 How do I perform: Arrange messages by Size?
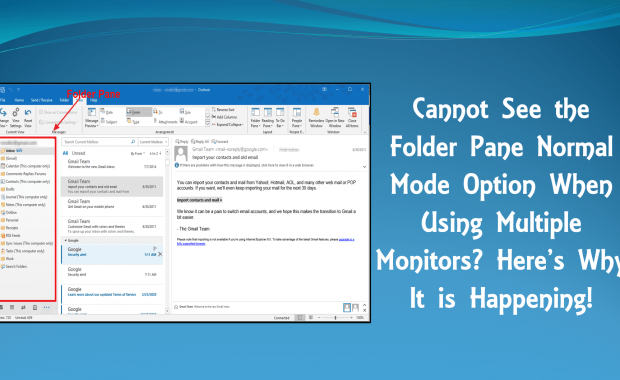[x=185, y=112]
